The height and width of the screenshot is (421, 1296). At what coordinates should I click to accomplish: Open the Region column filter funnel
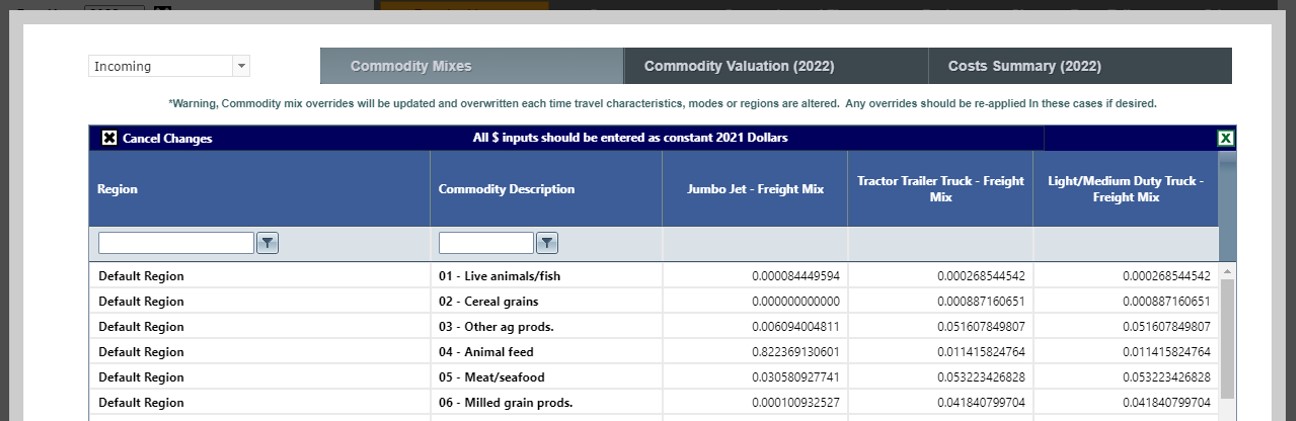pos(267,243)
